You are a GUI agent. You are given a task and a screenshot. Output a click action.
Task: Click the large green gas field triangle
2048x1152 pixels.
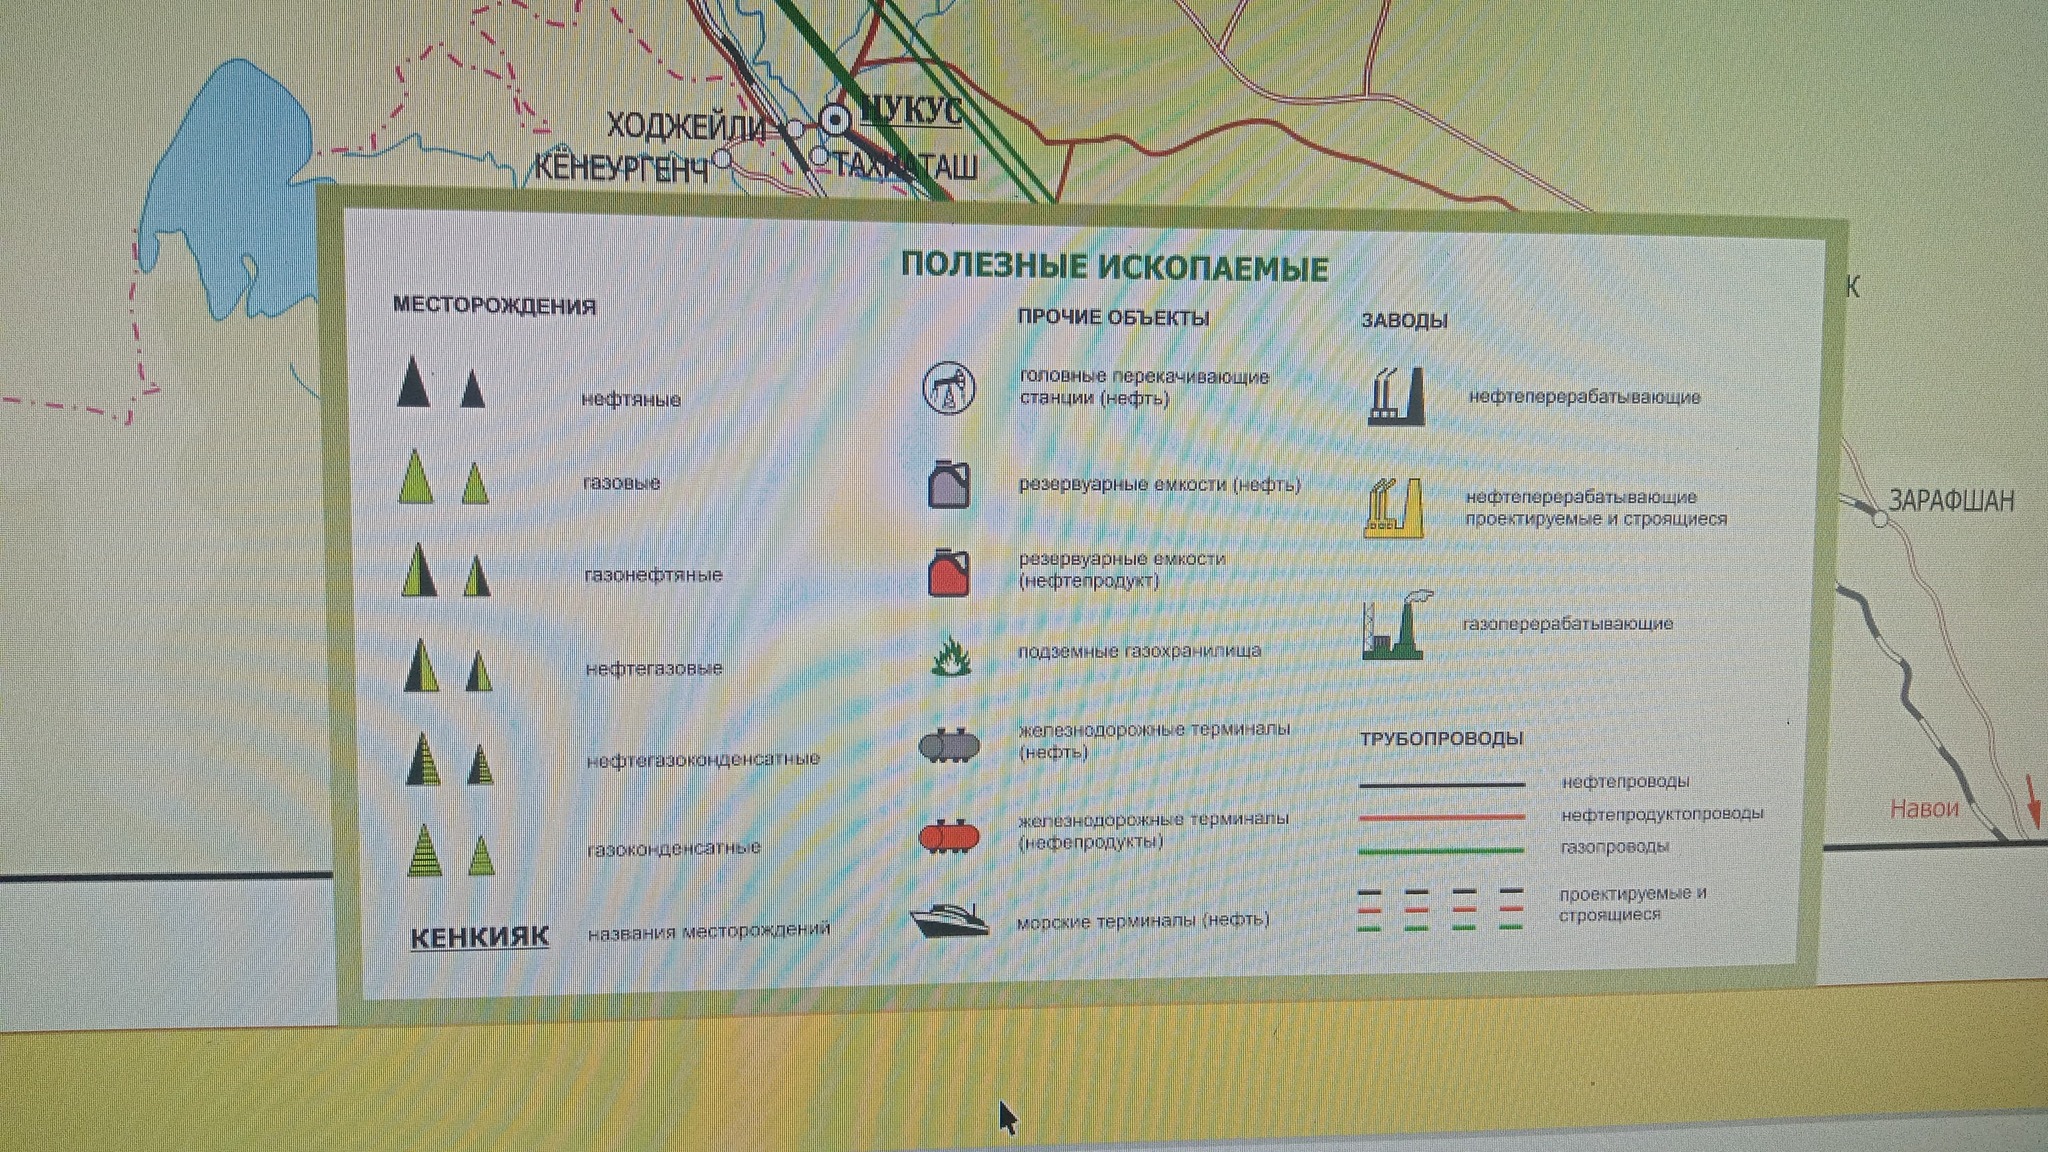coord(416,475)
